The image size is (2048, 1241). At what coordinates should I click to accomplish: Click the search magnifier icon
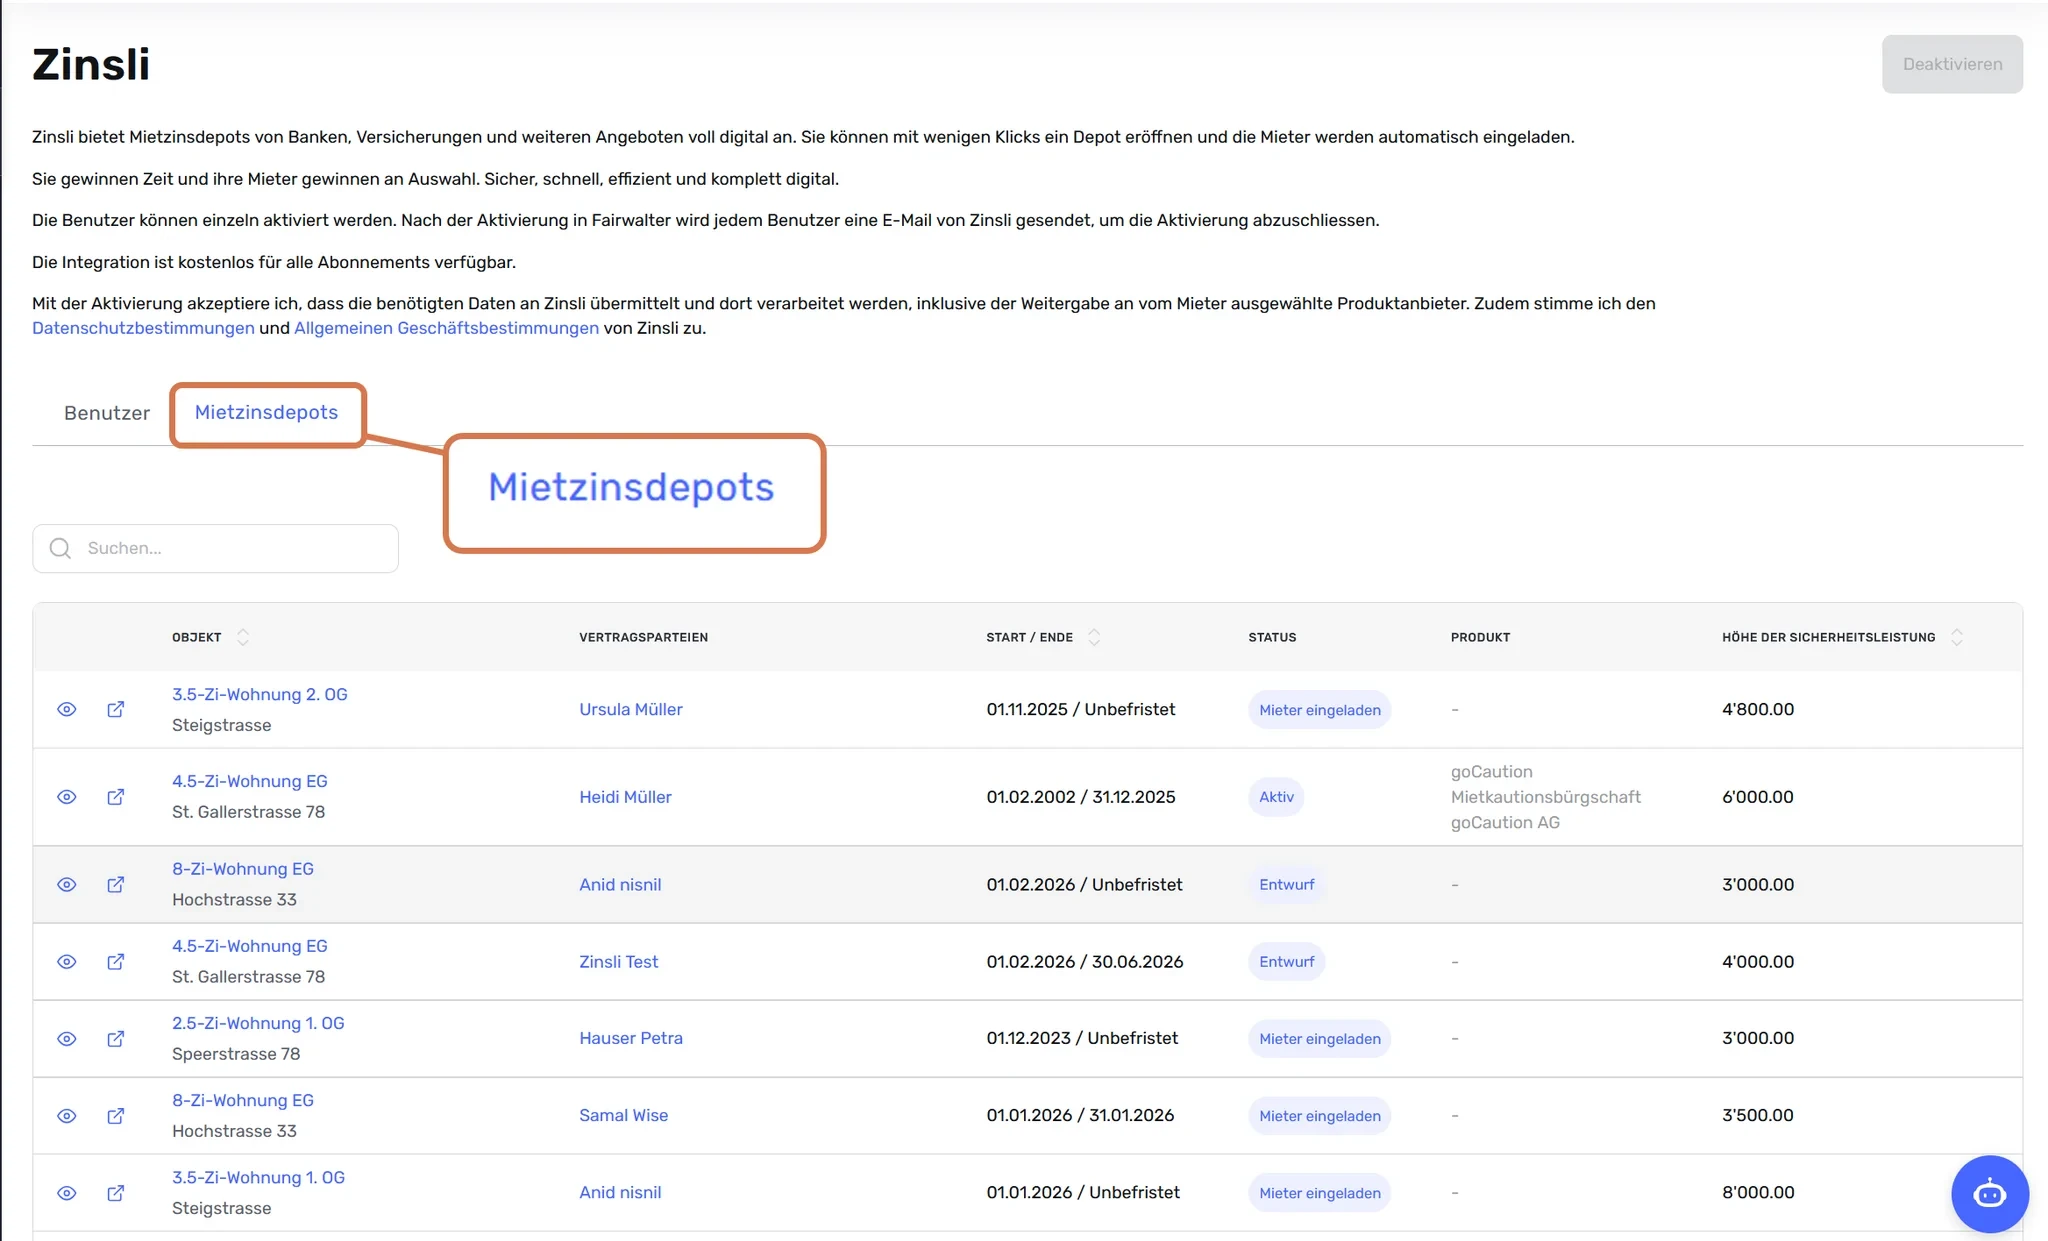click(60, 548)
